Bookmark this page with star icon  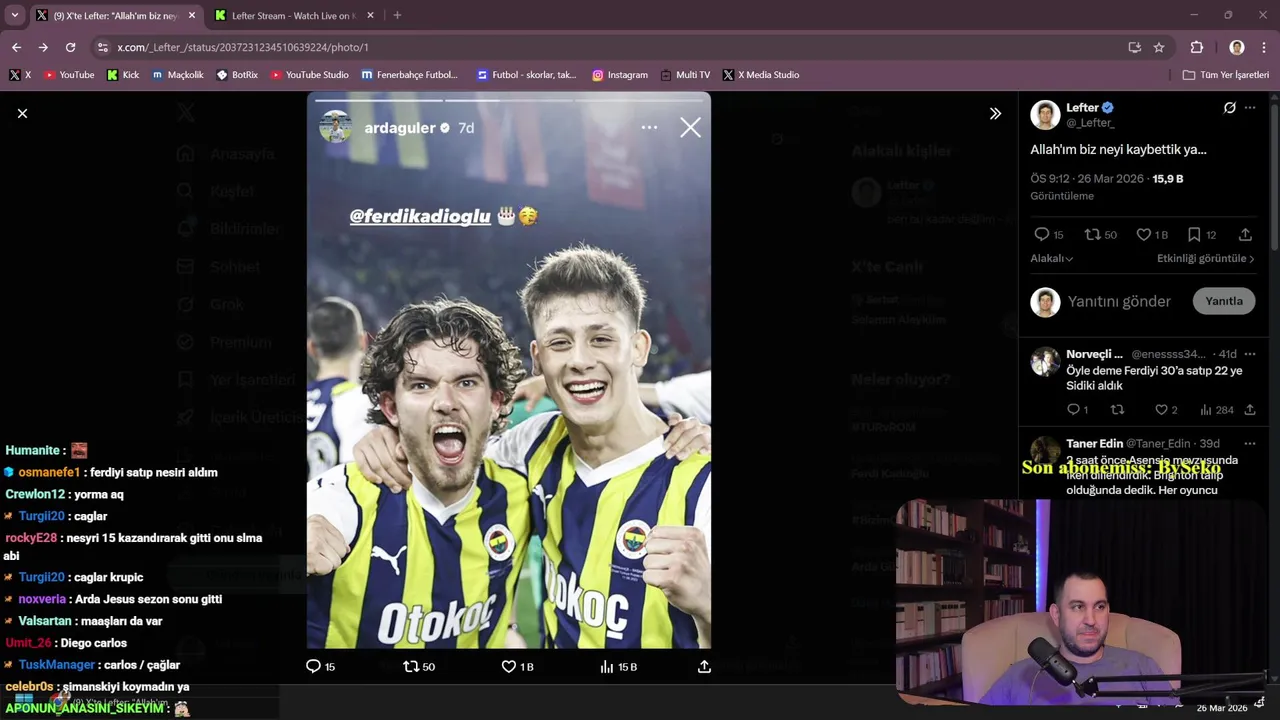[1159, 47]
